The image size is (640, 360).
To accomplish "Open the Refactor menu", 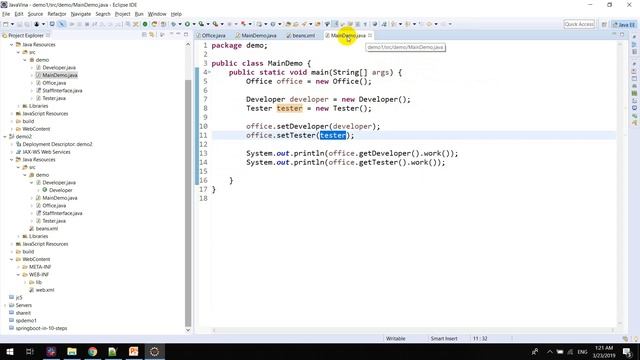I will [x=57, y=14].
